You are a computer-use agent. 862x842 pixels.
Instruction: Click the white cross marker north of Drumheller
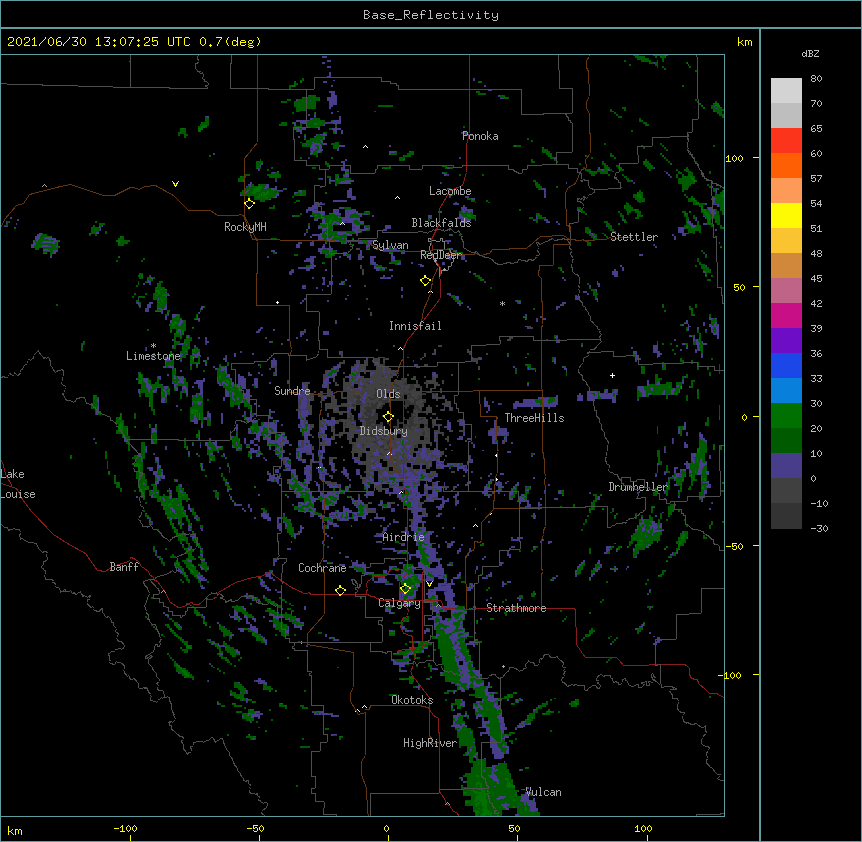(612, 375)
